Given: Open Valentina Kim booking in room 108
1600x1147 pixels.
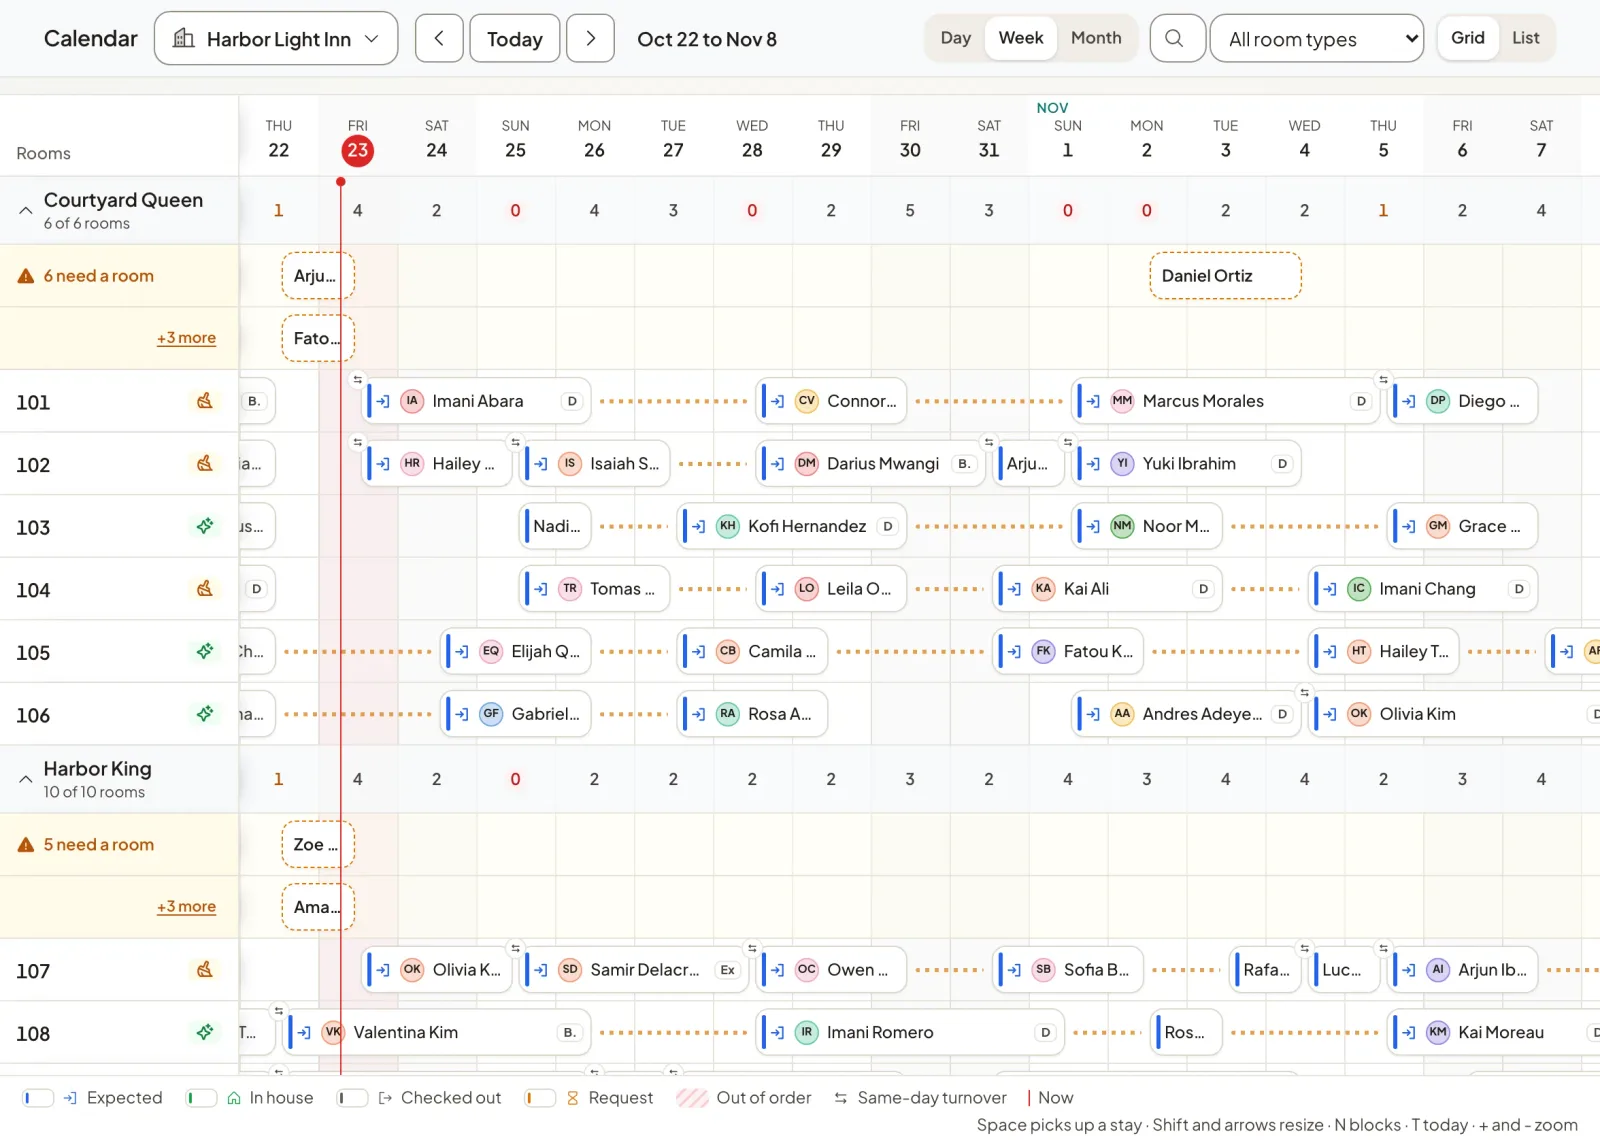Looking at the screenshot, I should click(x=437, y=1032).
